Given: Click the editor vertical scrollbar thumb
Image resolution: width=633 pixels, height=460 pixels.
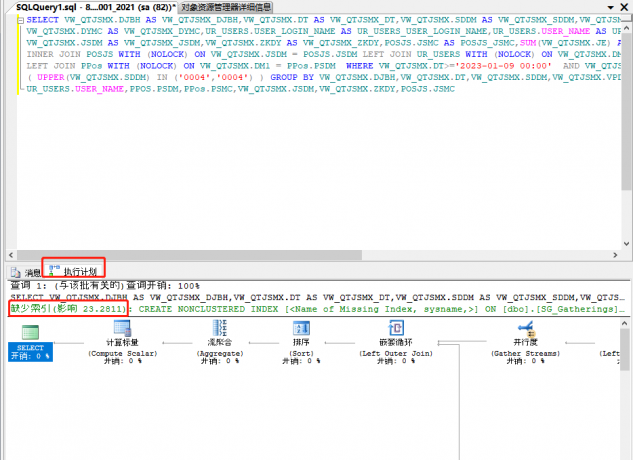Looking at the screenshot, I should click(x=627, y=111).
